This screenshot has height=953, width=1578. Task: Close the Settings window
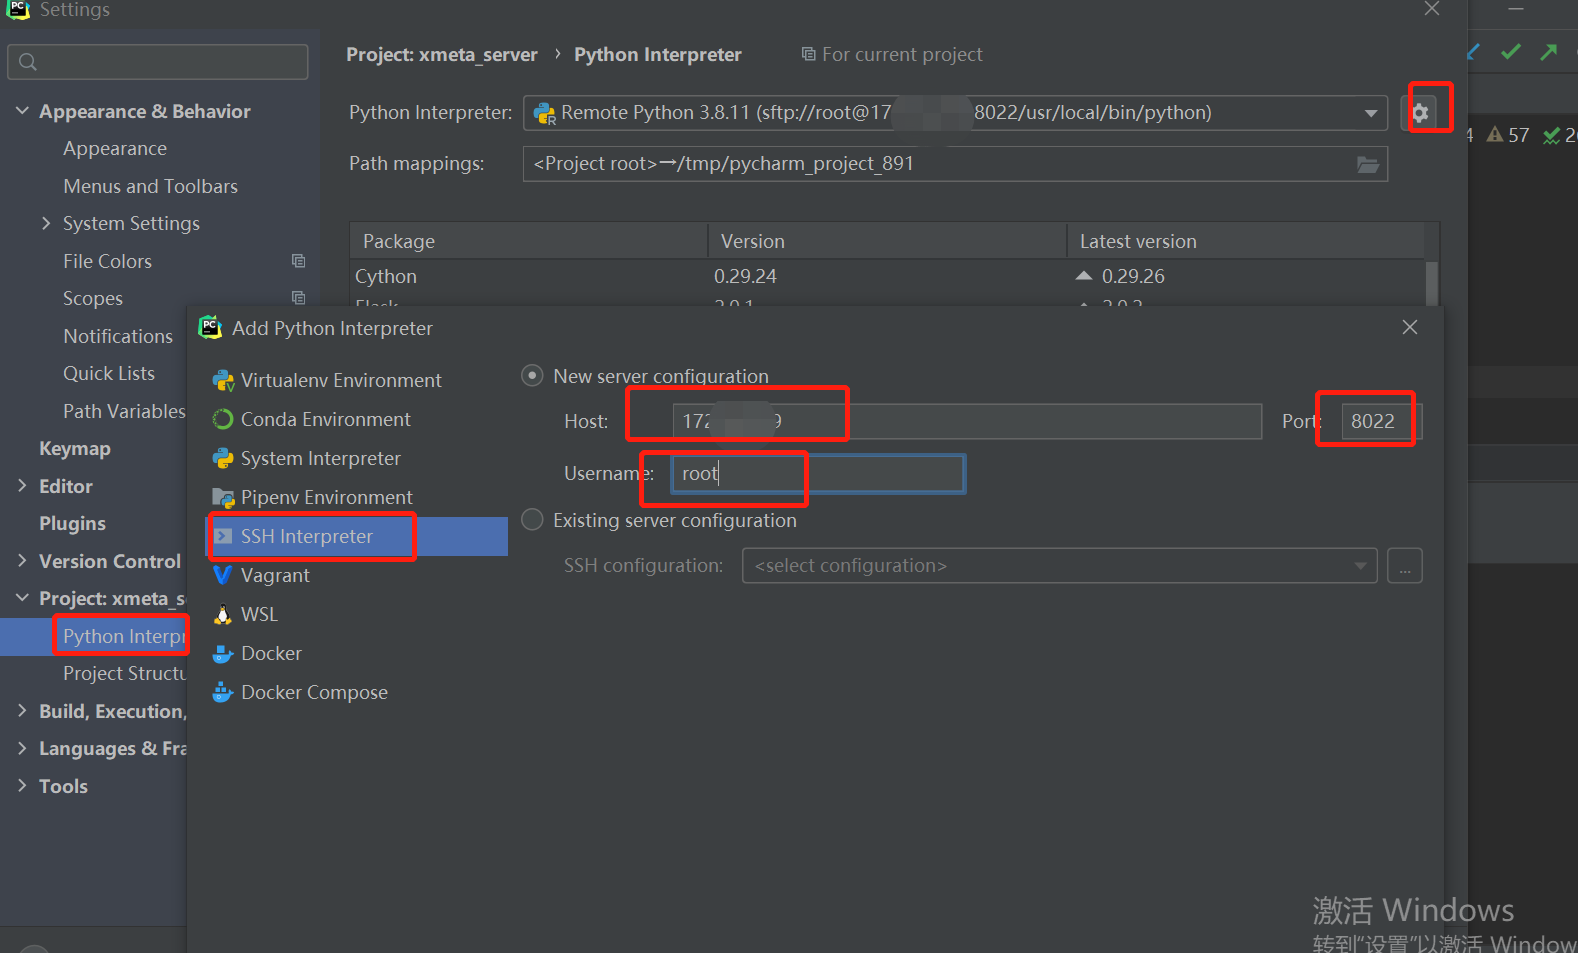coord(1432,9)
